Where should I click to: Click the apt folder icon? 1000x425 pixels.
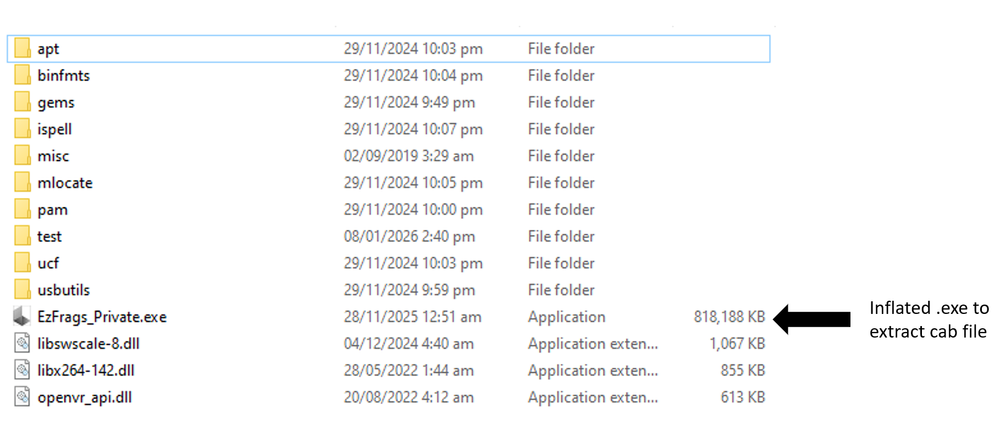(x=22, y=48)
